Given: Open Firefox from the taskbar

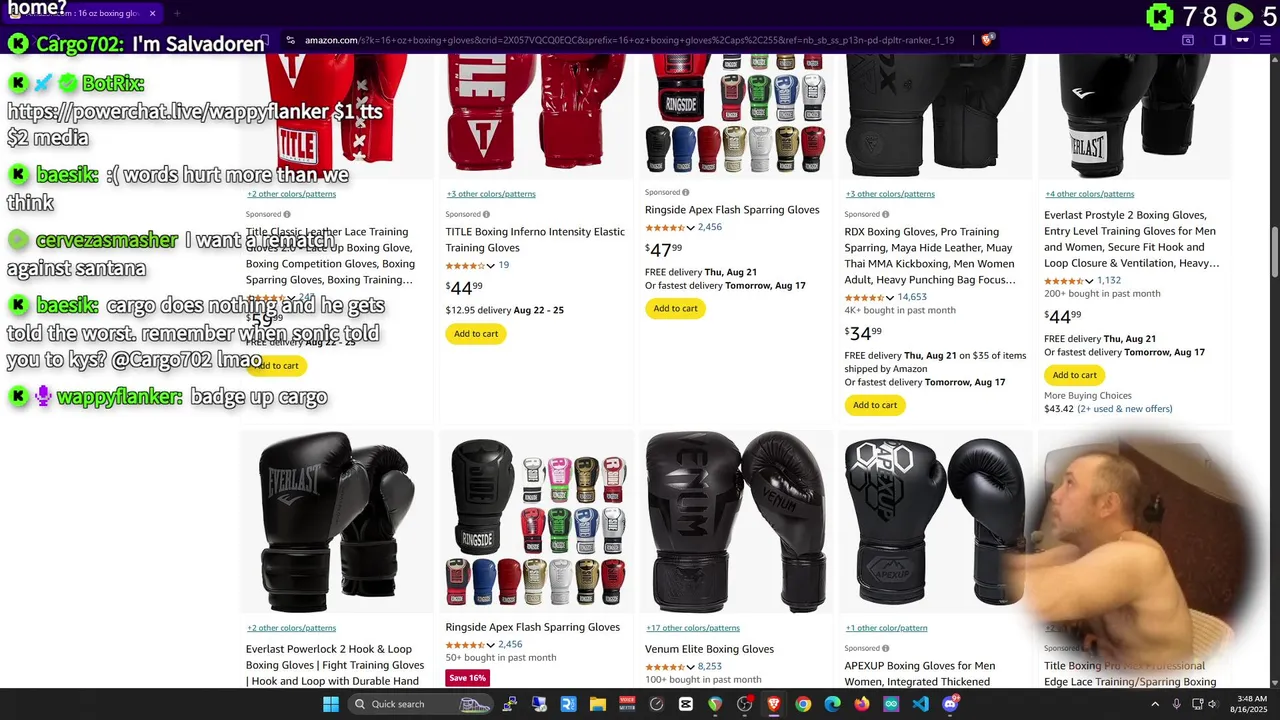Looking at the screenshot, I should [862, 704].
